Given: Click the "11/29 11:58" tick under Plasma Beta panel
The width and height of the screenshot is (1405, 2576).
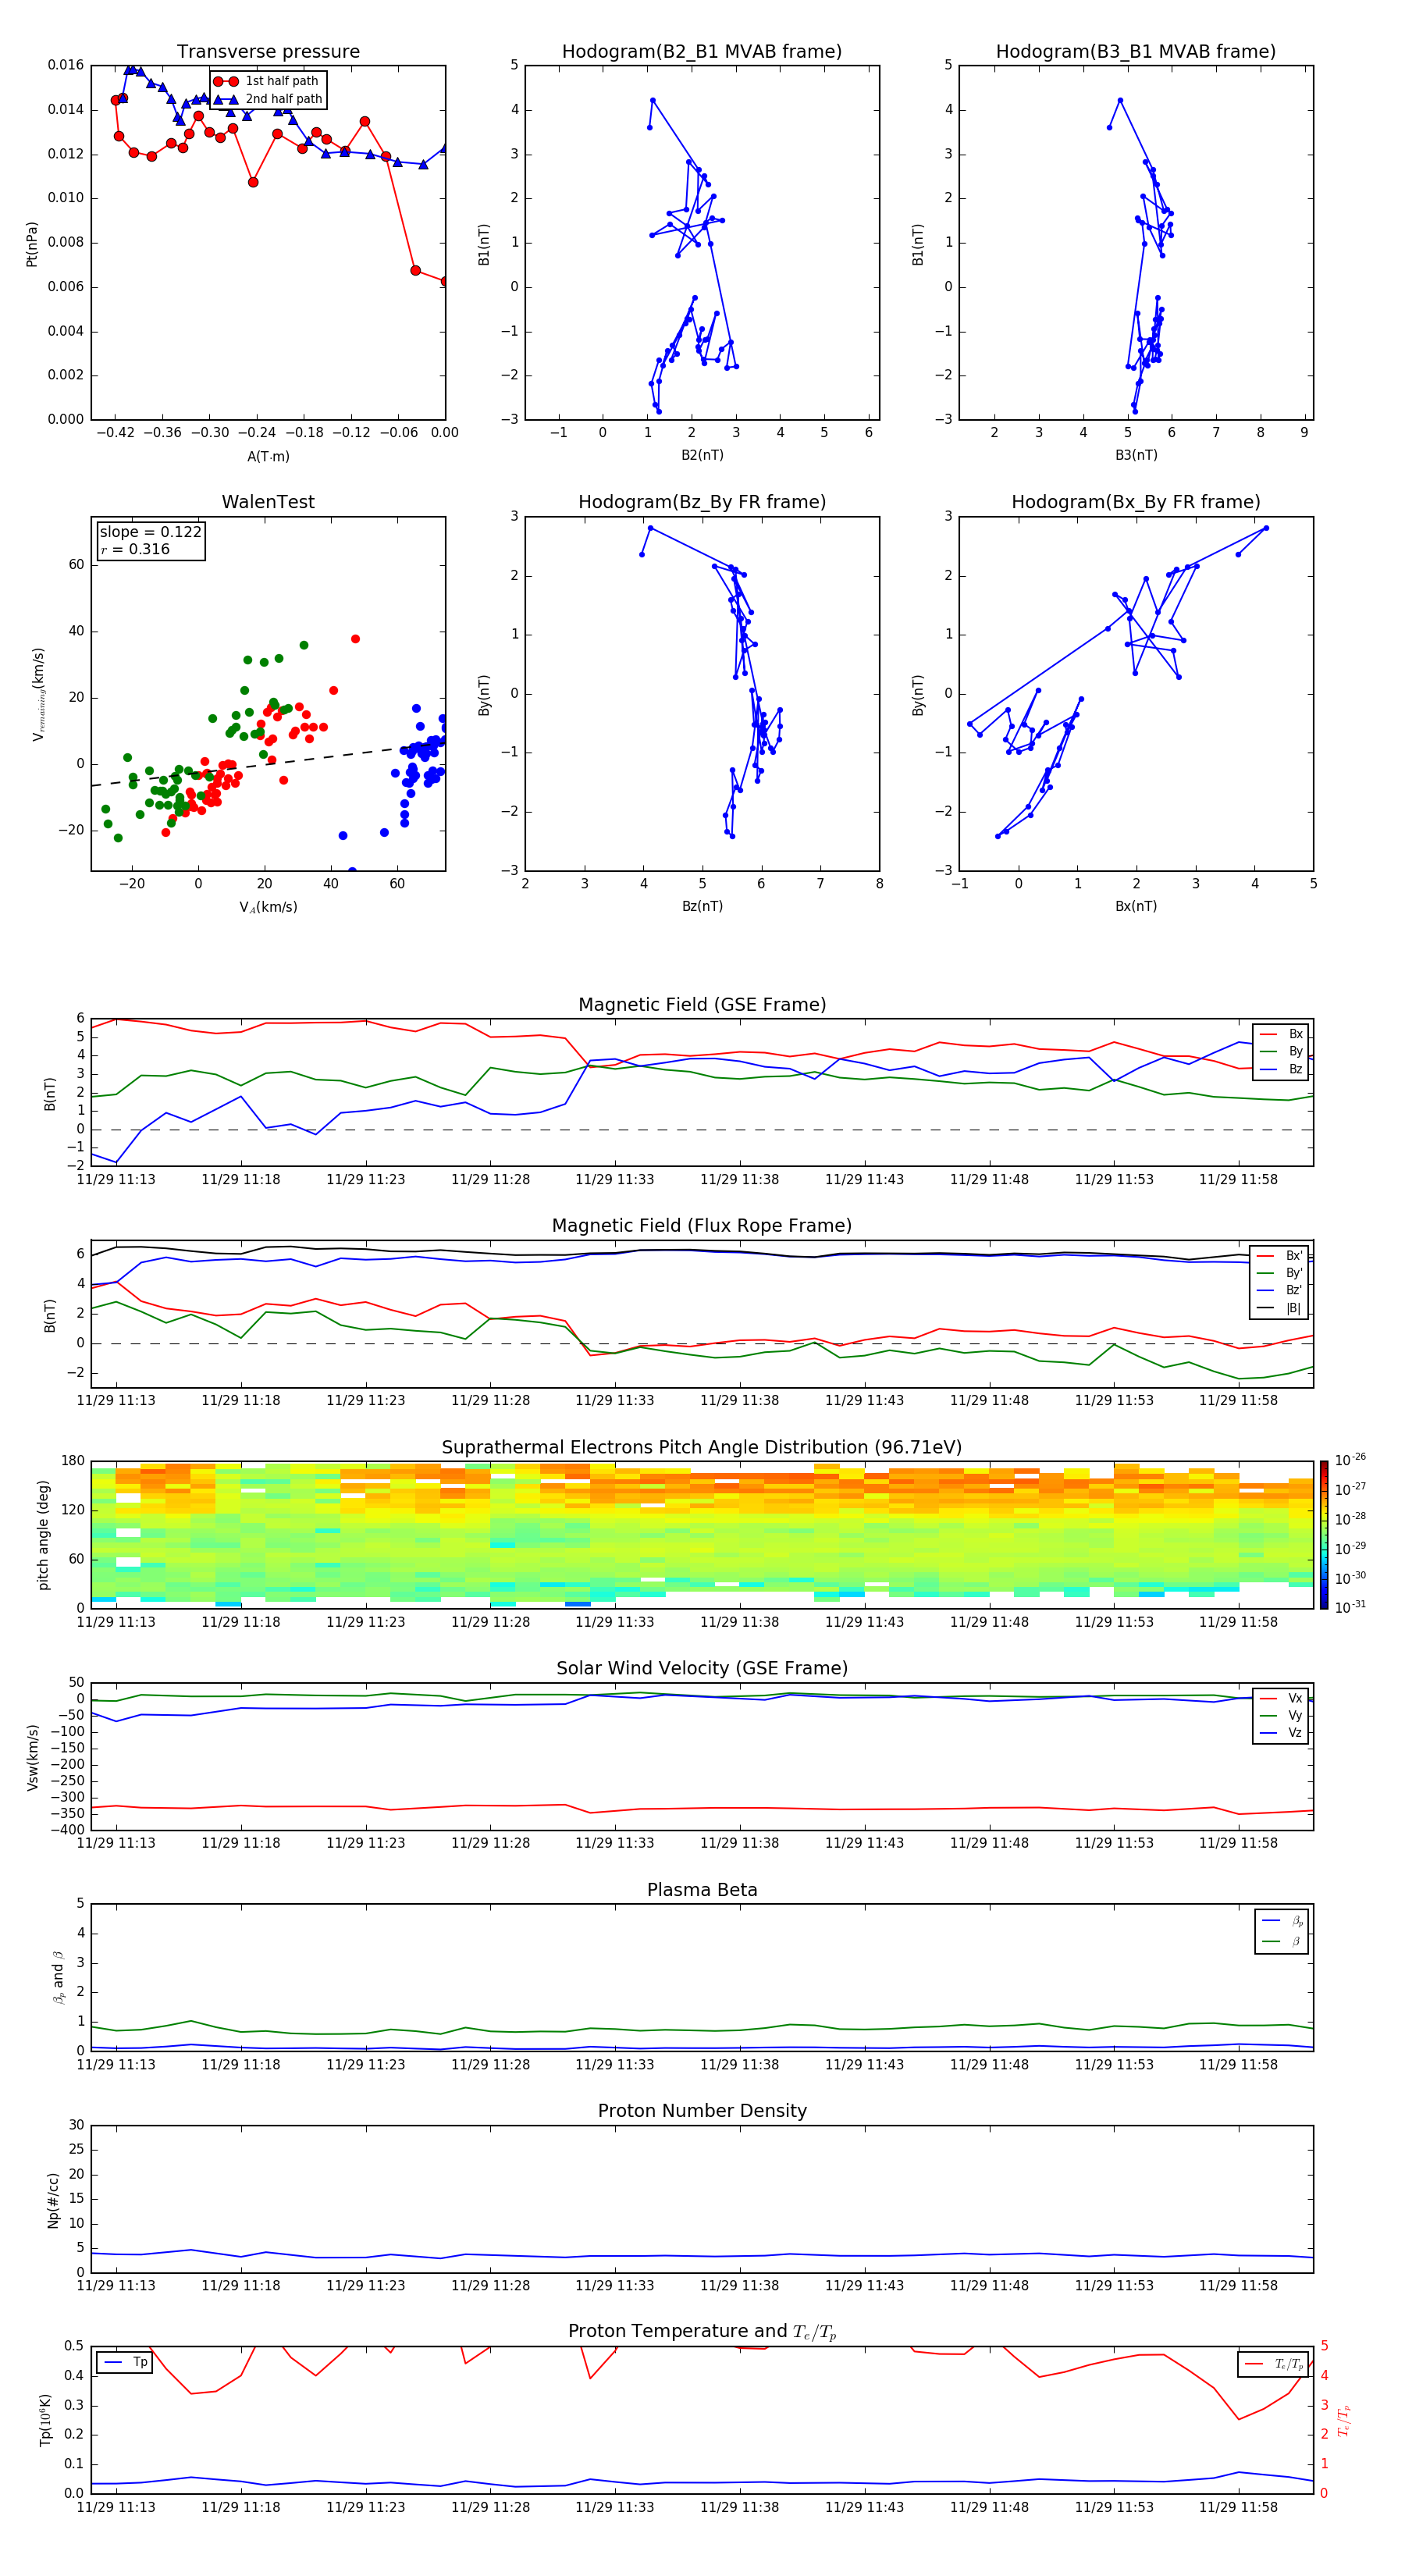Looking at the screenshot, I should click(1238, 2064).
